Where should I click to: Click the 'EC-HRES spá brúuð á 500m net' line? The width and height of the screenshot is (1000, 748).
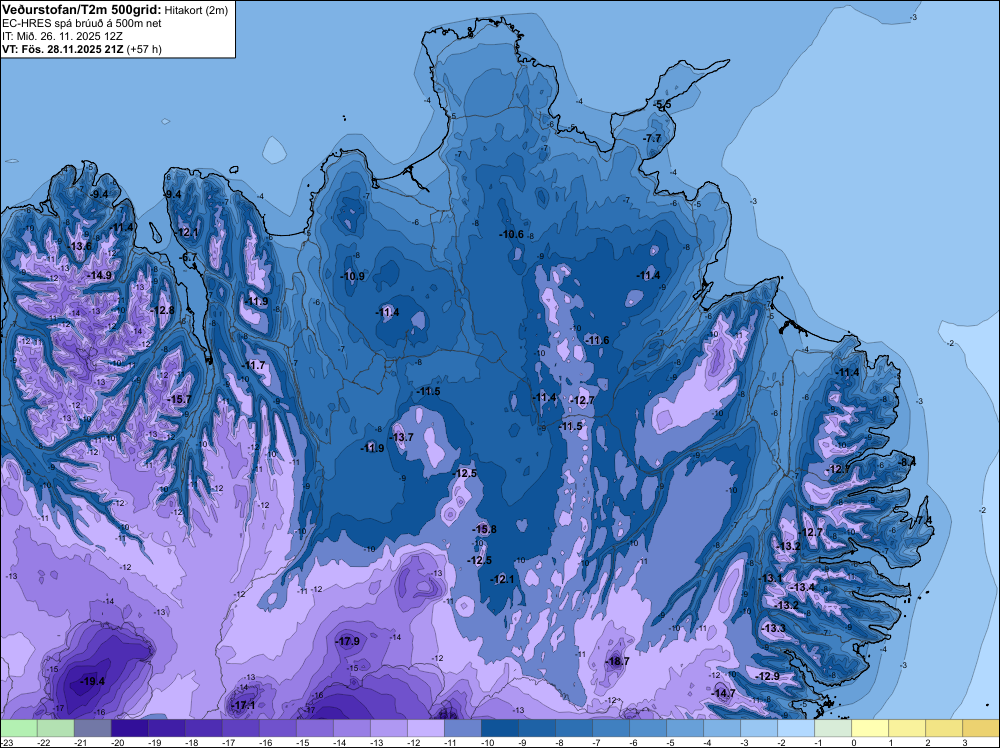pos(82,24)
